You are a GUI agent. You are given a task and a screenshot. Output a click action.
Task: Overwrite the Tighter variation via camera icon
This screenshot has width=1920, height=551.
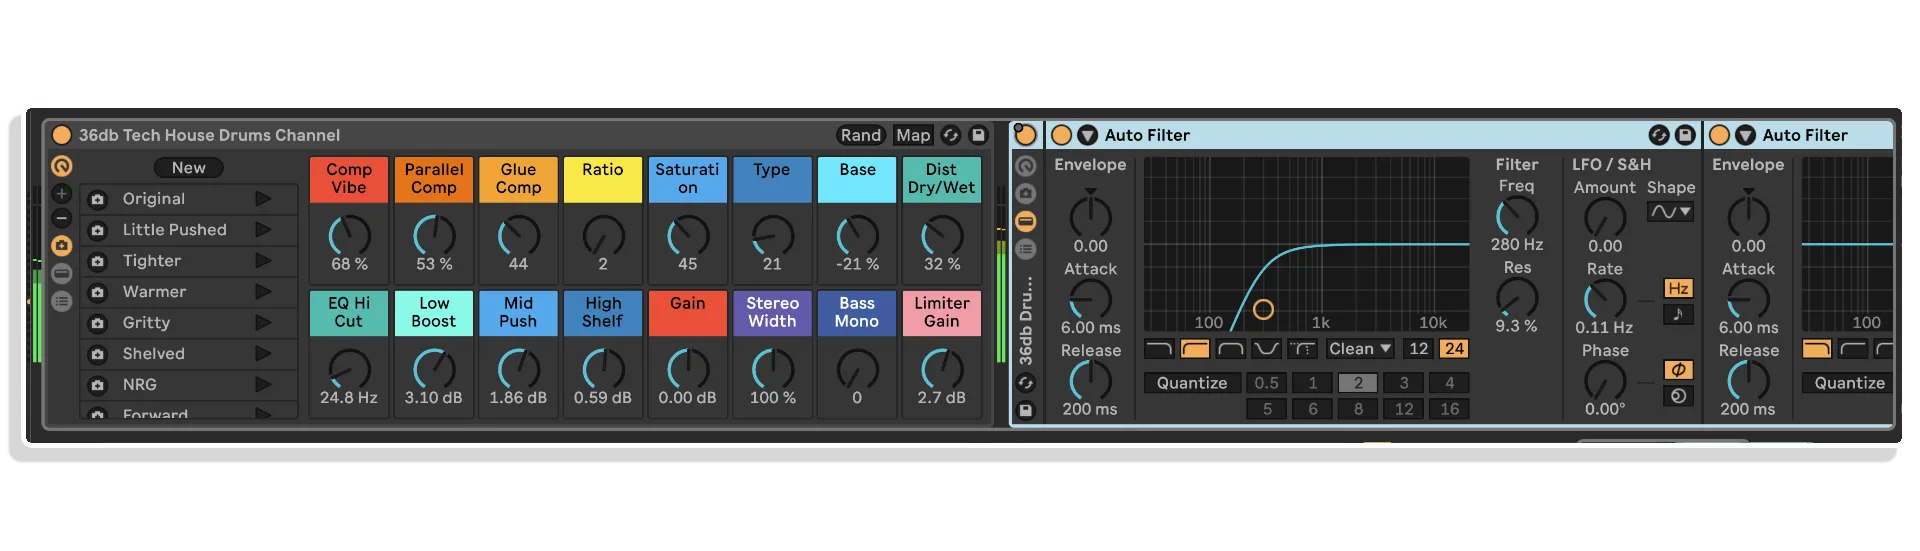[97, 261]
